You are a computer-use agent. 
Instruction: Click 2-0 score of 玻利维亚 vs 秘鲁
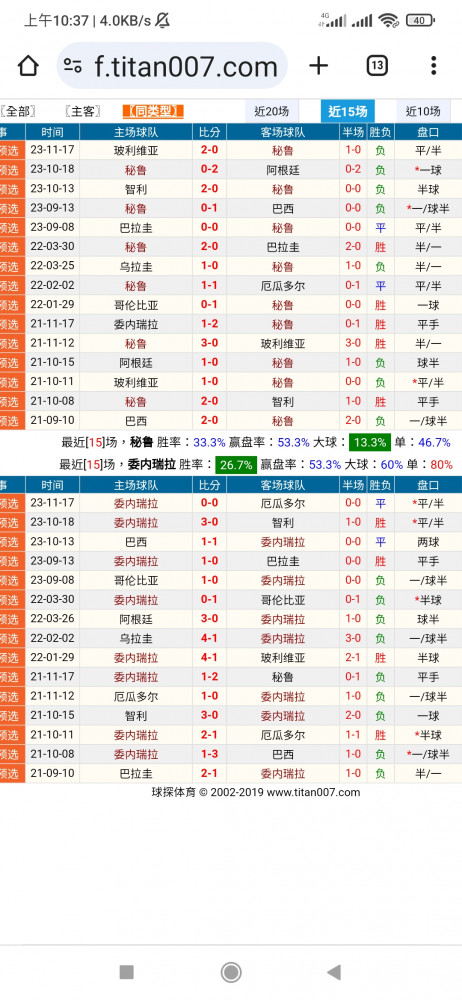209,151
